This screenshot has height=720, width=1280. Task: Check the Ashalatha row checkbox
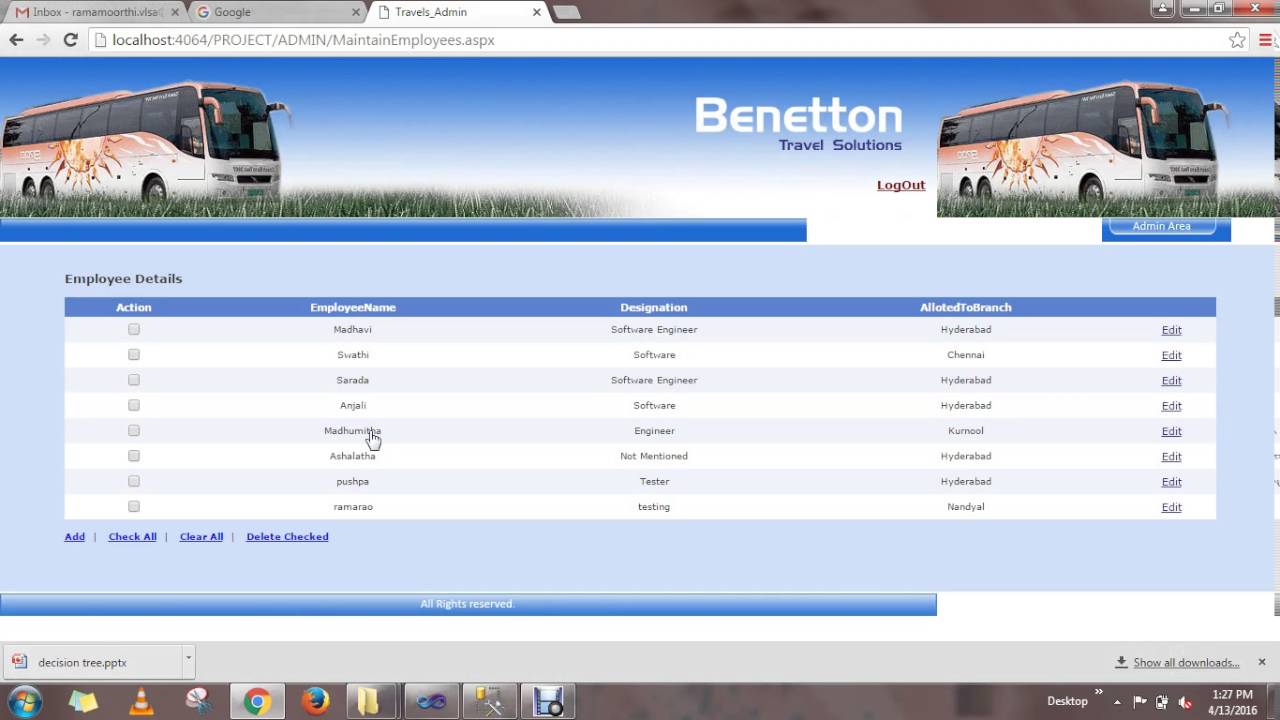[134, 456]
